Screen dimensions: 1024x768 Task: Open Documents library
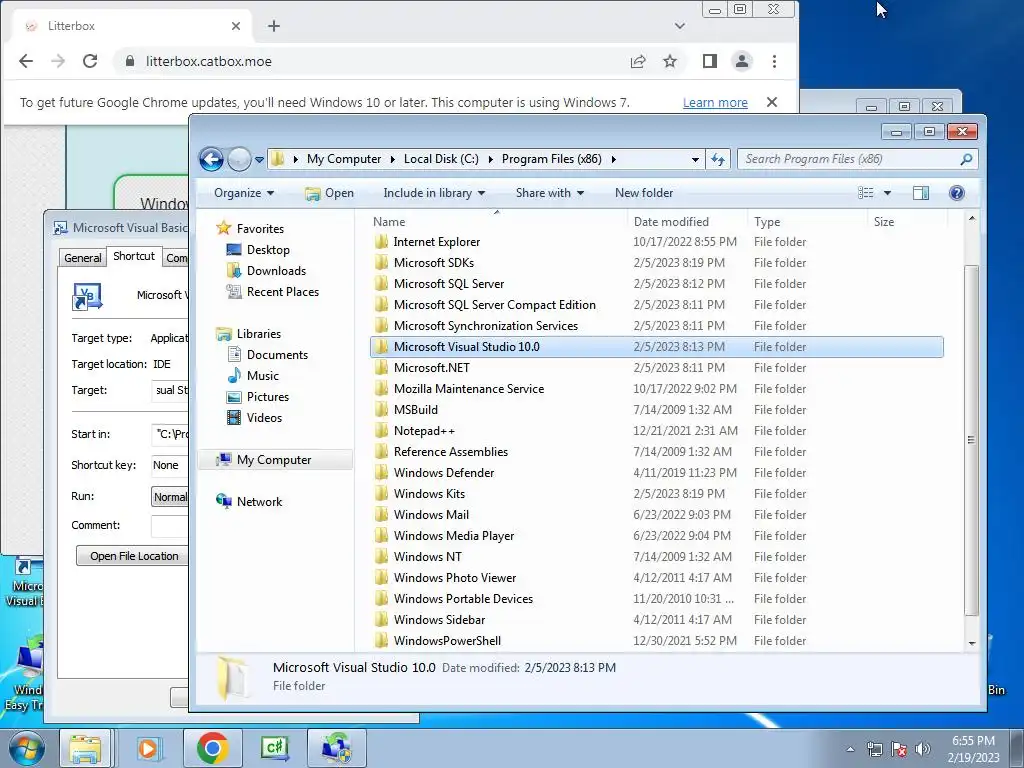pyautogui.click(x=277, y=355)
